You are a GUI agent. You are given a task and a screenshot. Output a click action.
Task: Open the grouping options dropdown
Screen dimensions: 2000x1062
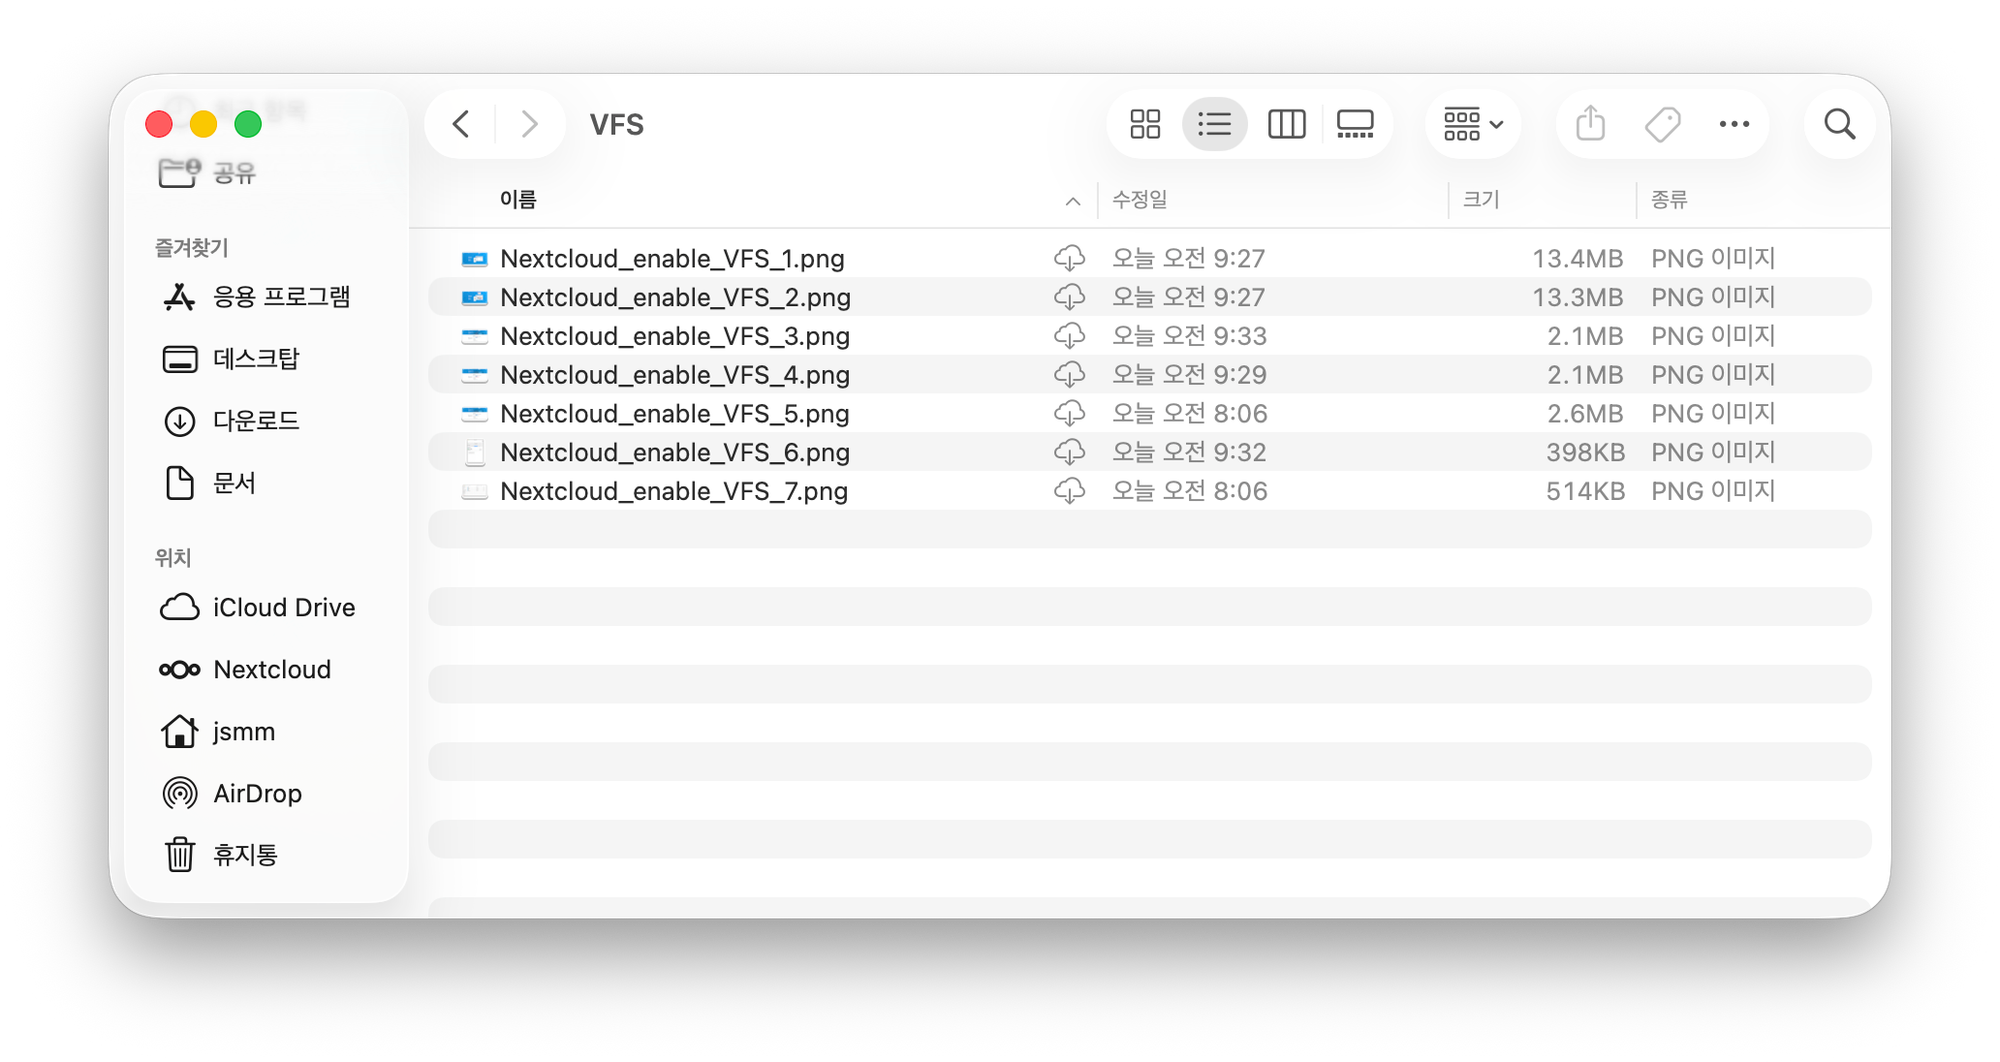pos(1473,125)
